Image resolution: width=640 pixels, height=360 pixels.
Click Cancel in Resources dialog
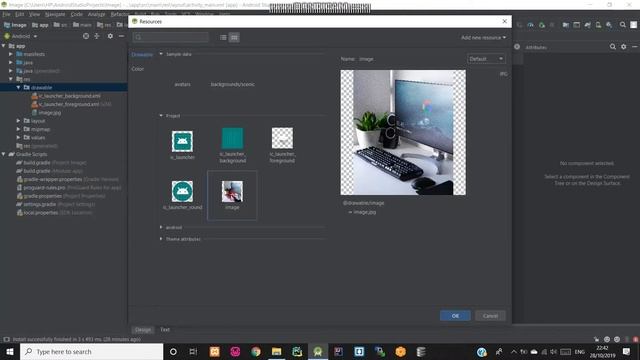(490, 316)
